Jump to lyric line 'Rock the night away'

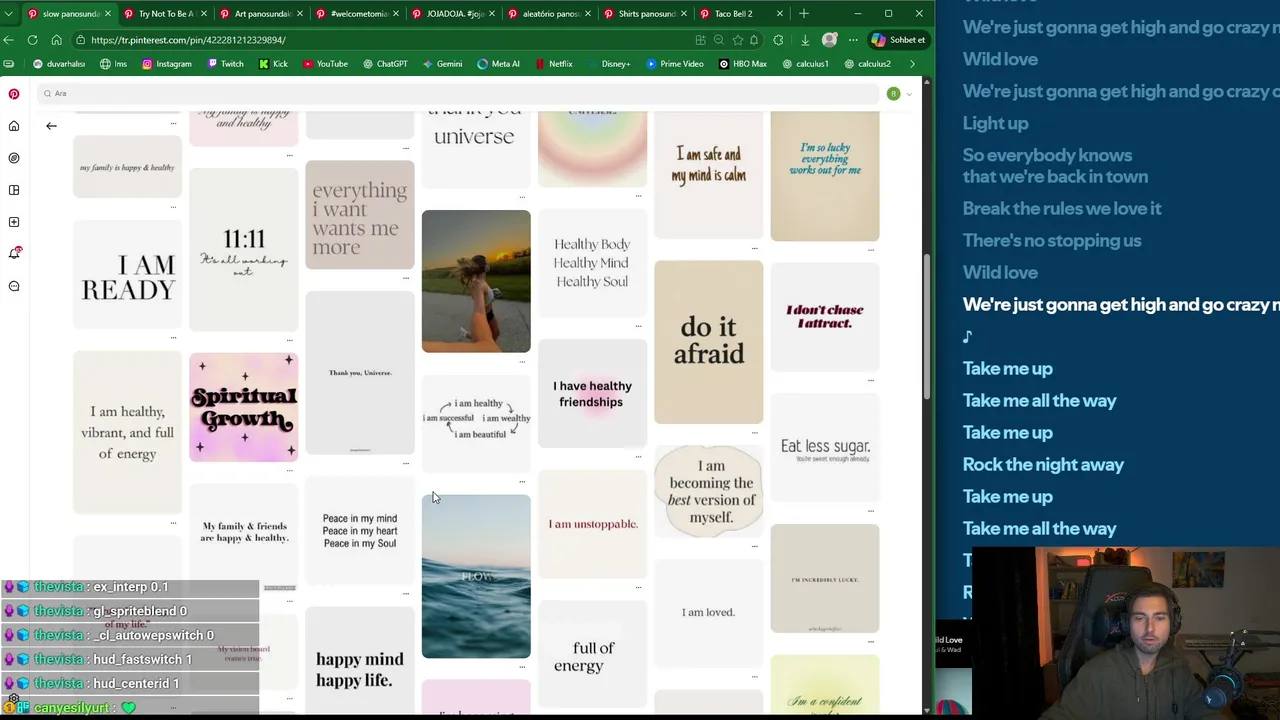tap(1043, 464)
